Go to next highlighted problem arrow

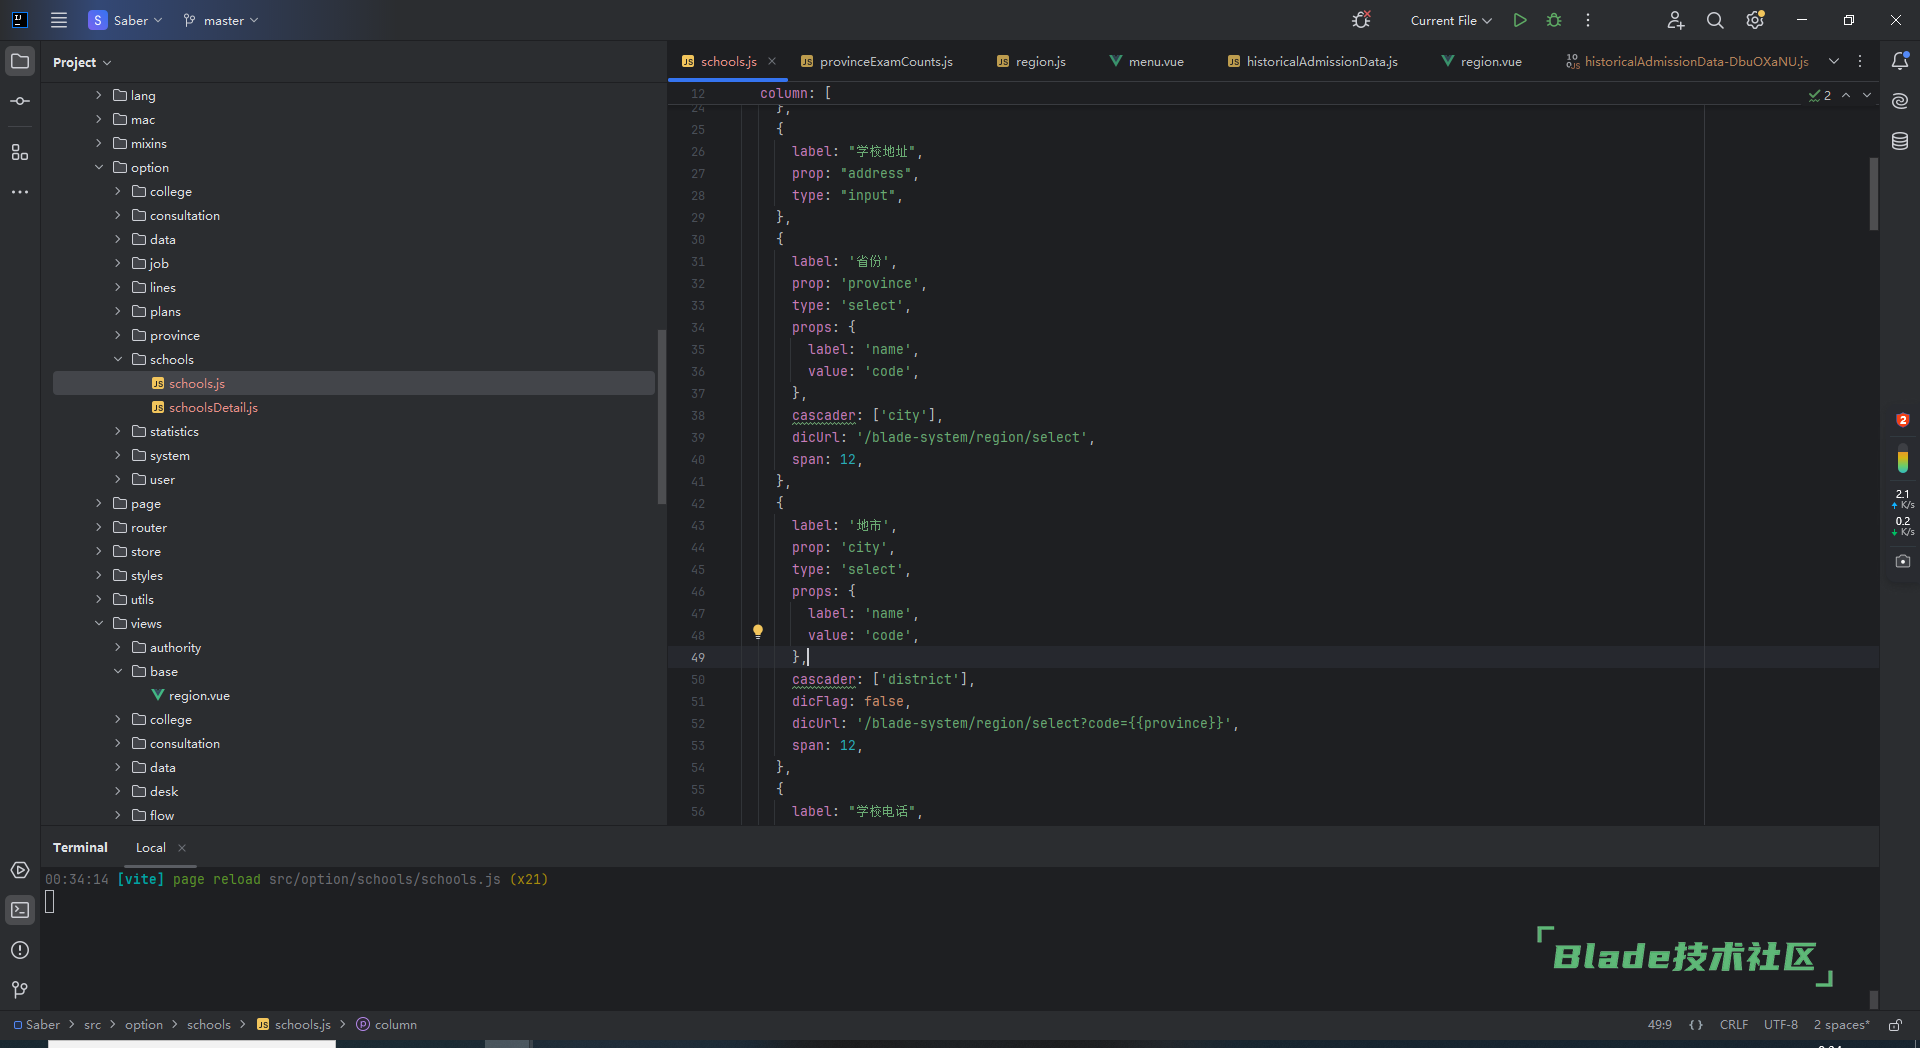(x=1867, y=95)
